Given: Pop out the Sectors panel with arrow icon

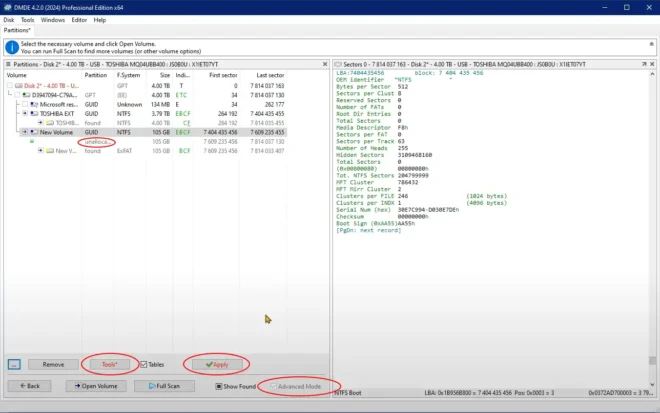Looking at the screenshot, I should pyautogui.click(x=644, y=64).
